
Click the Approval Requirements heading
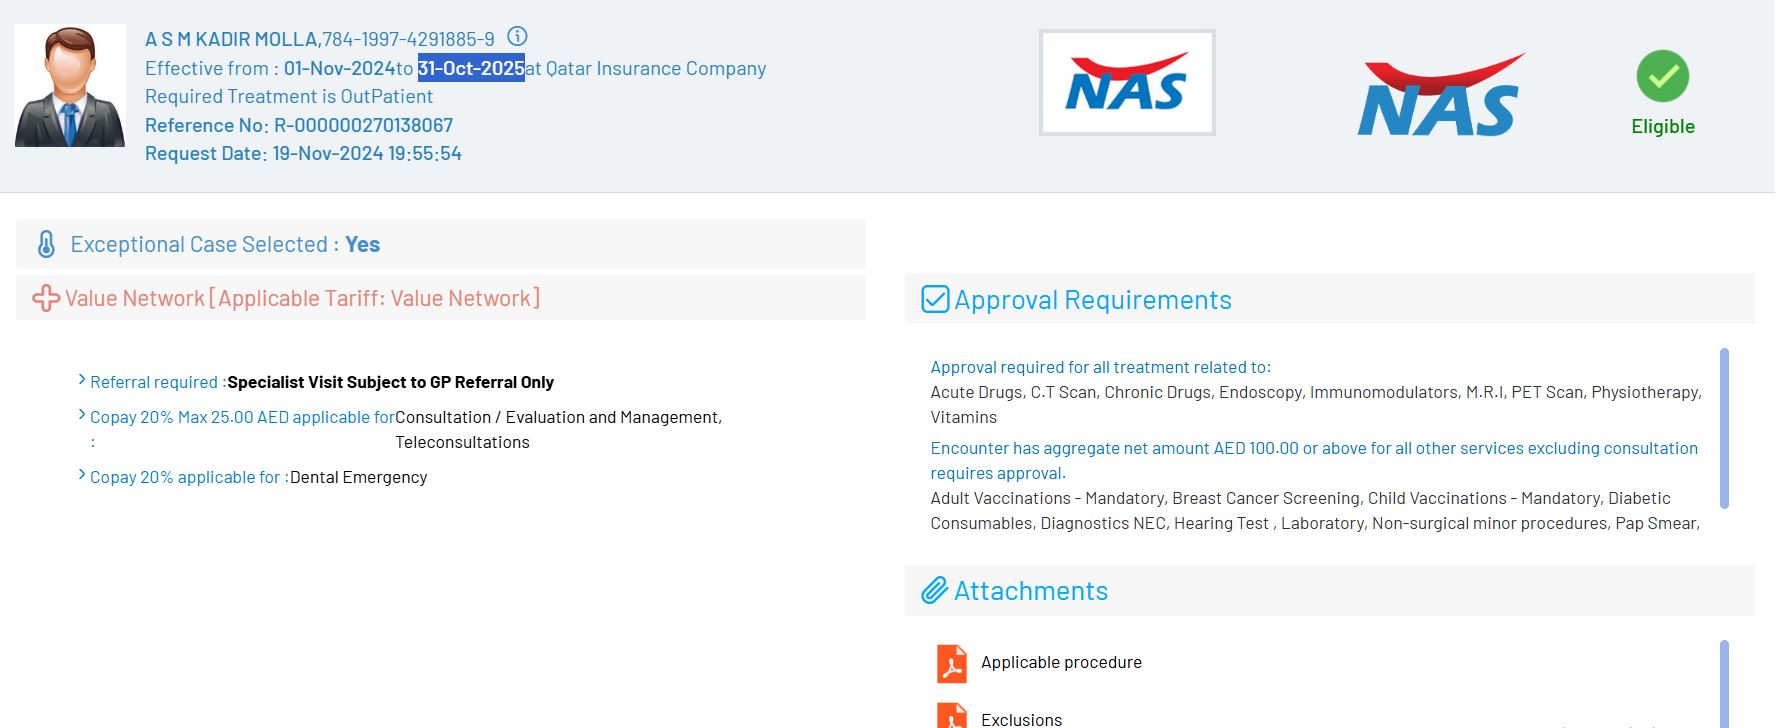tap(1093, 300)
